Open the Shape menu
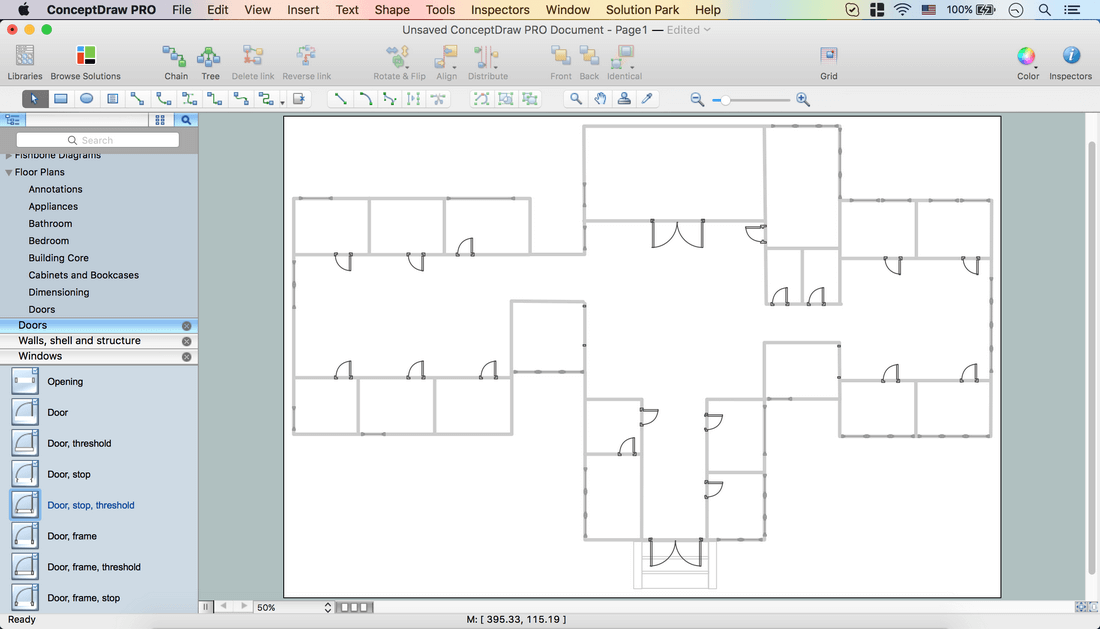This screenshot has height=629, width=1100. 392,10
